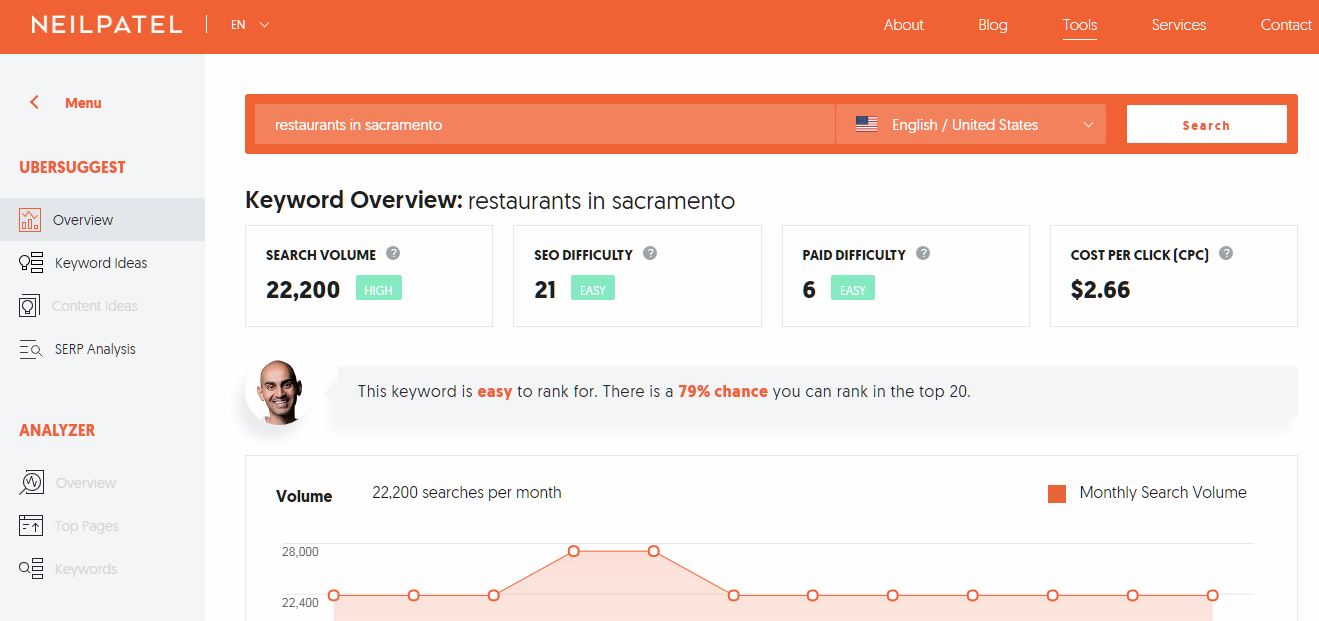Open the English / United States dropdown
This screenshot has height=621, width=1319.
971,125
